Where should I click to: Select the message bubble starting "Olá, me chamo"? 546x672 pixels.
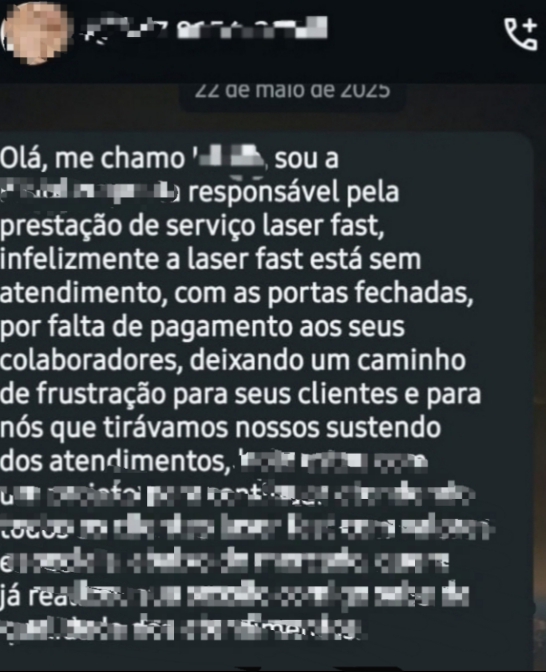coord(266,388)
